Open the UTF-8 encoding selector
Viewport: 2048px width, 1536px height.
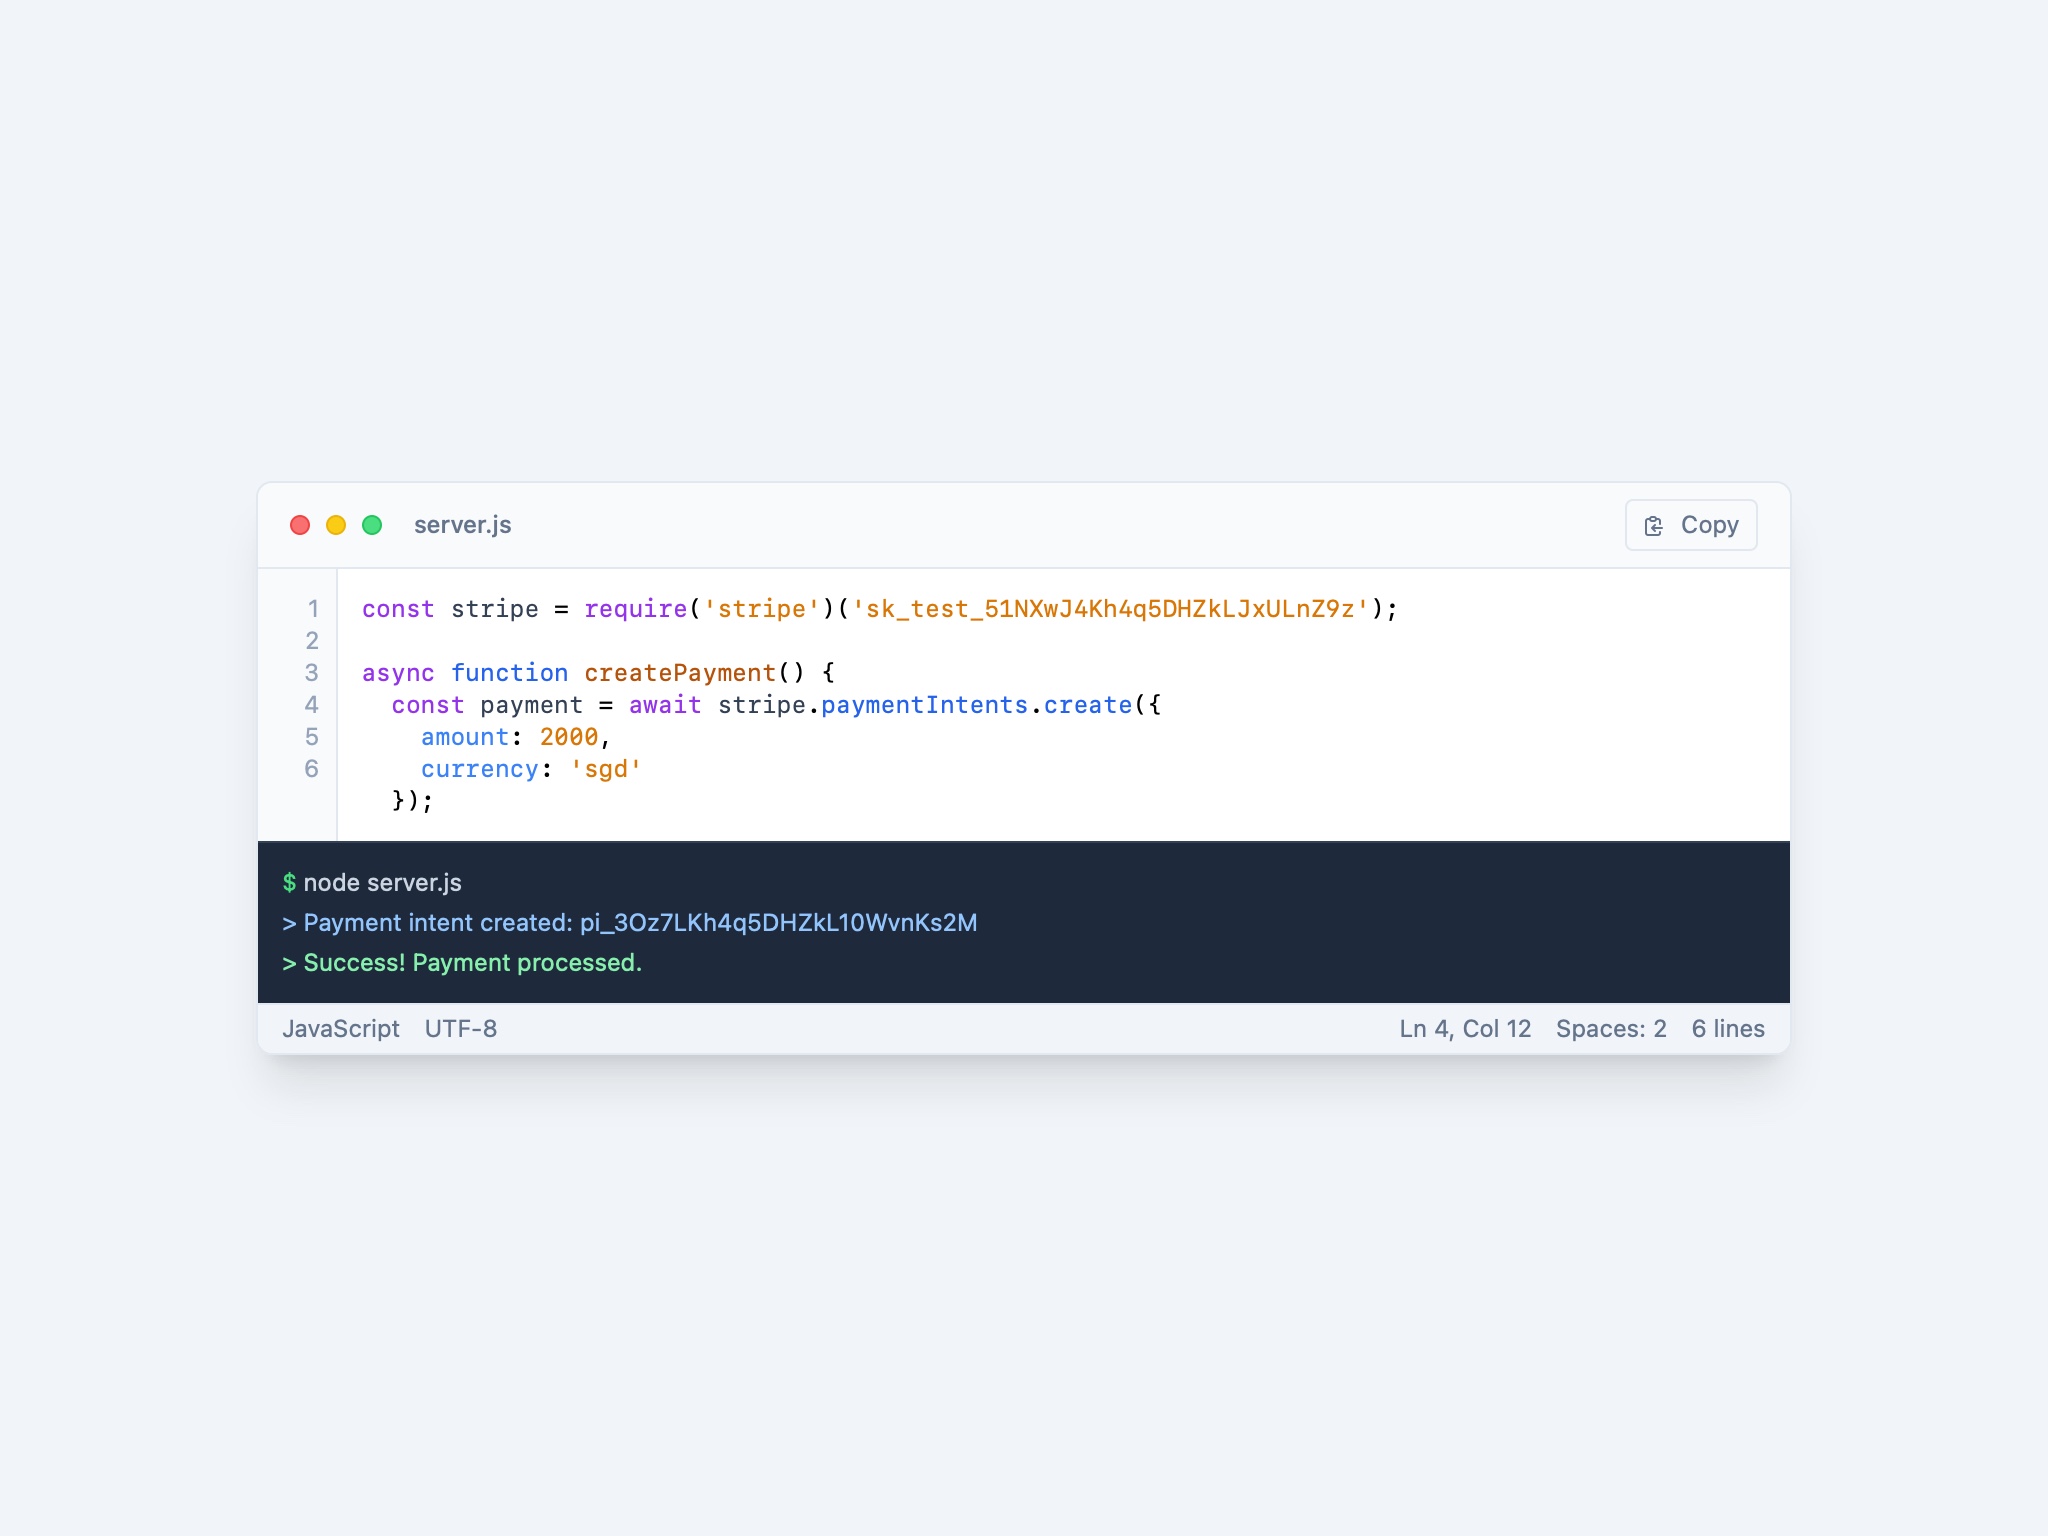[461, 1029]
